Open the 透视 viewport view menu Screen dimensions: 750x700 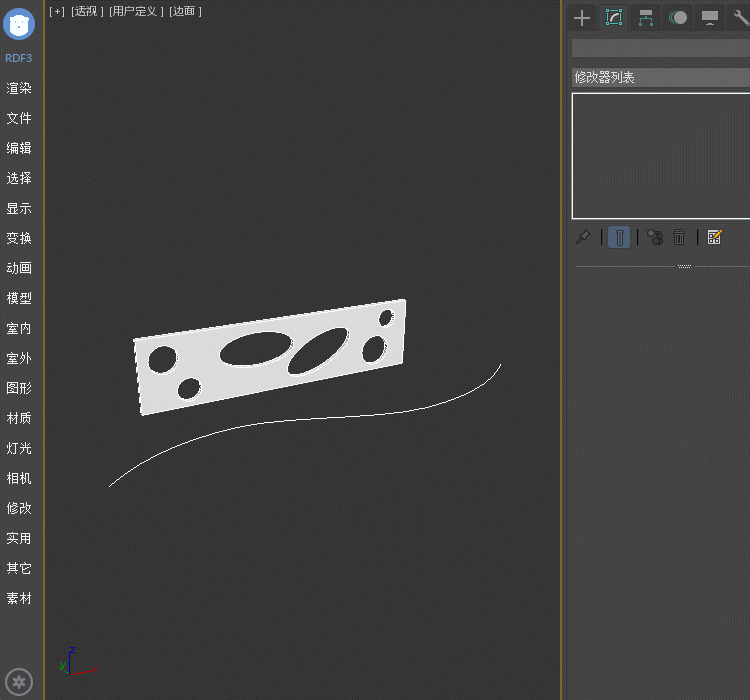click(86, 11)
